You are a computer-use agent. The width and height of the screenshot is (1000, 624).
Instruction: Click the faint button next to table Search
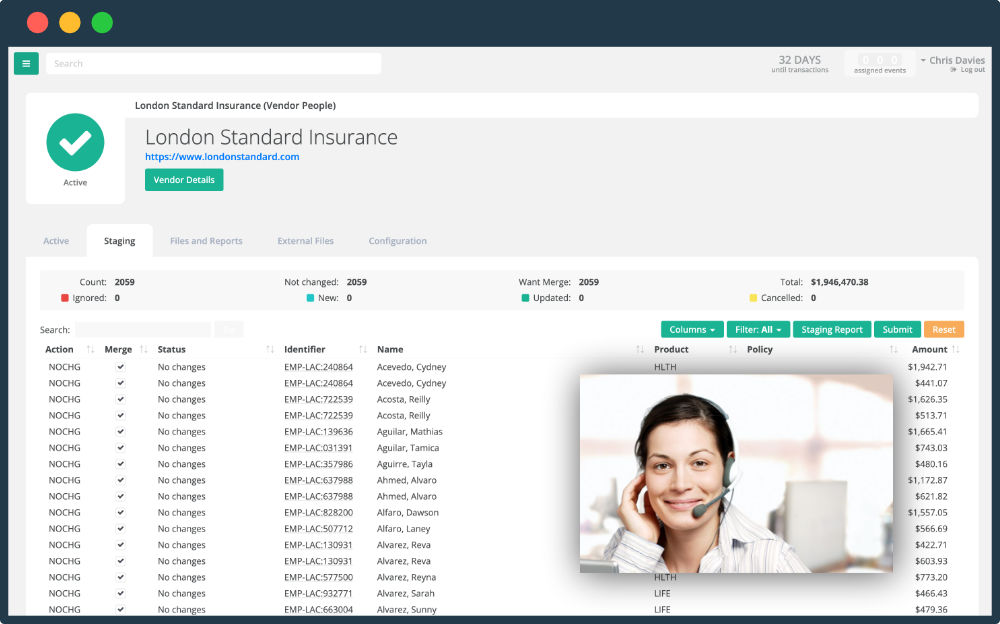coord(229,330)
